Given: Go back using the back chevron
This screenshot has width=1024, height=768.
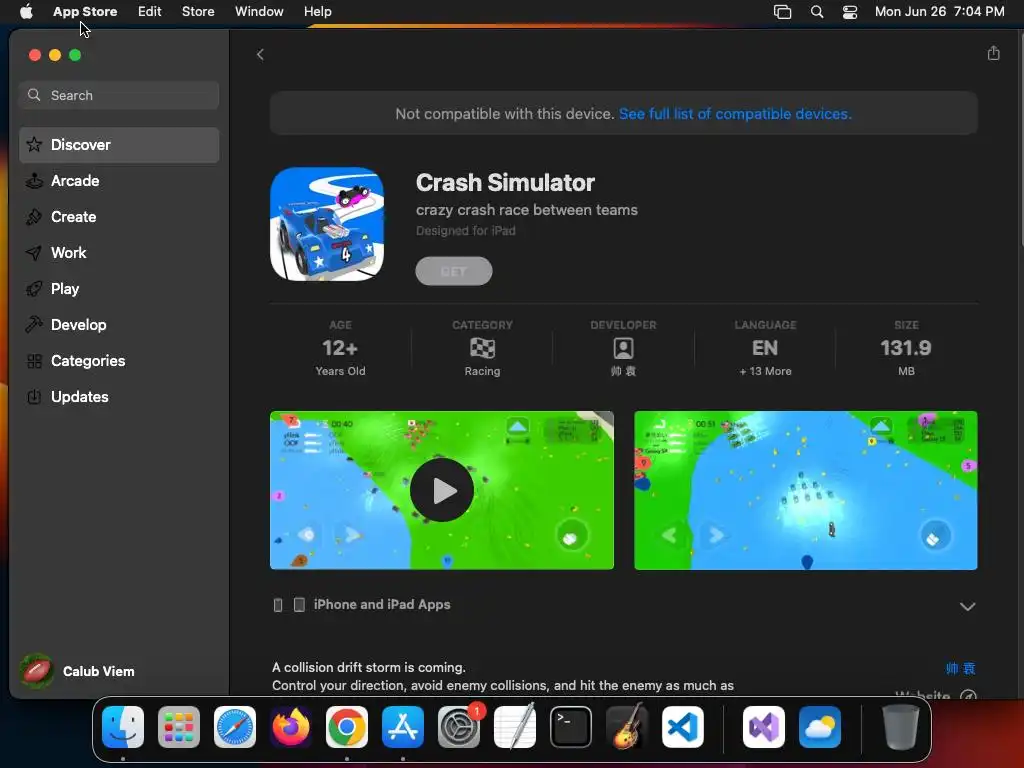Looking at the screenshot, I should (260, 55).
